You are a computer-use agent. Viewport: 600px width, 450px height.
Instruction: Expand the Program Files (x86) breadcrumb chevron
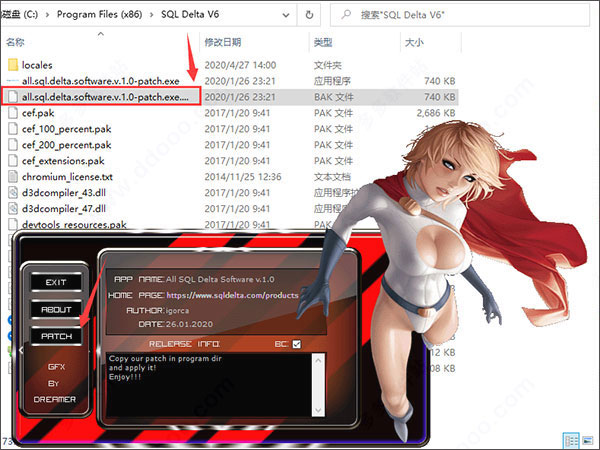(152, 15)
